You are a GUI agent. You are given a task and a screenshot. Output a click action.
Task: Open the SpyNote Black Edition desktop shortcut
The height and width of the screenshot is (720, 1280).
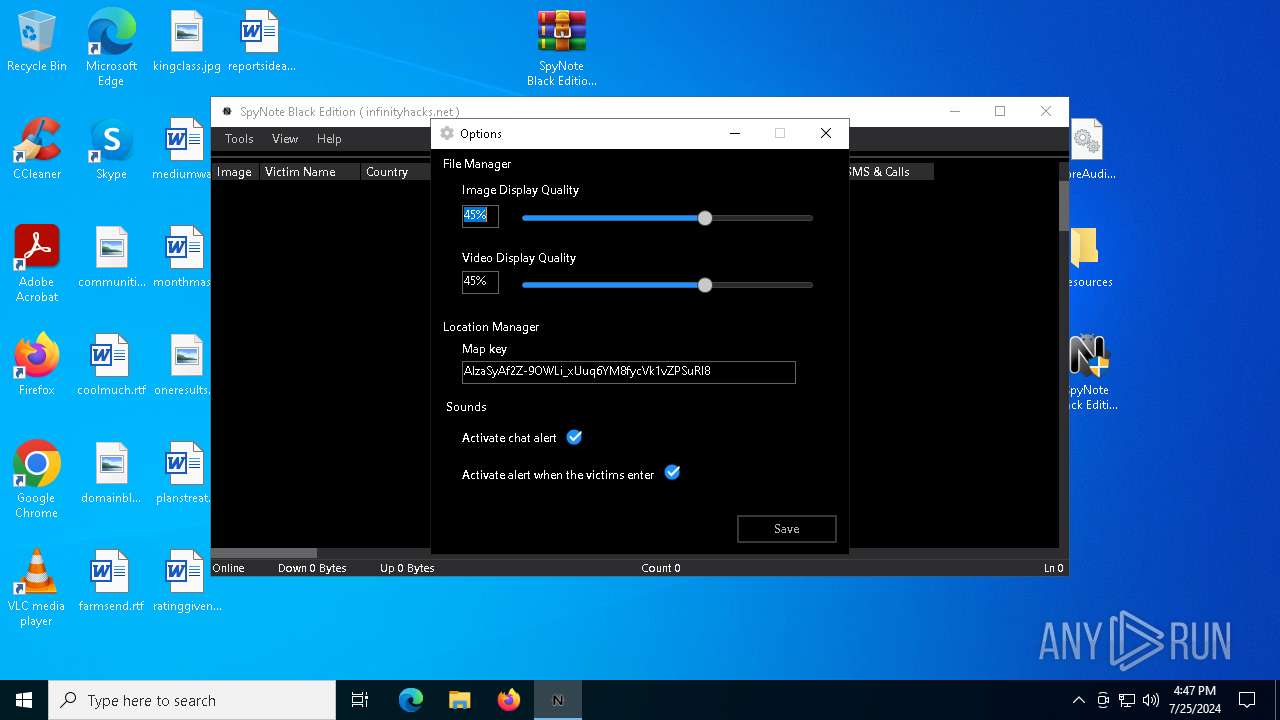tap(1090, 372)
